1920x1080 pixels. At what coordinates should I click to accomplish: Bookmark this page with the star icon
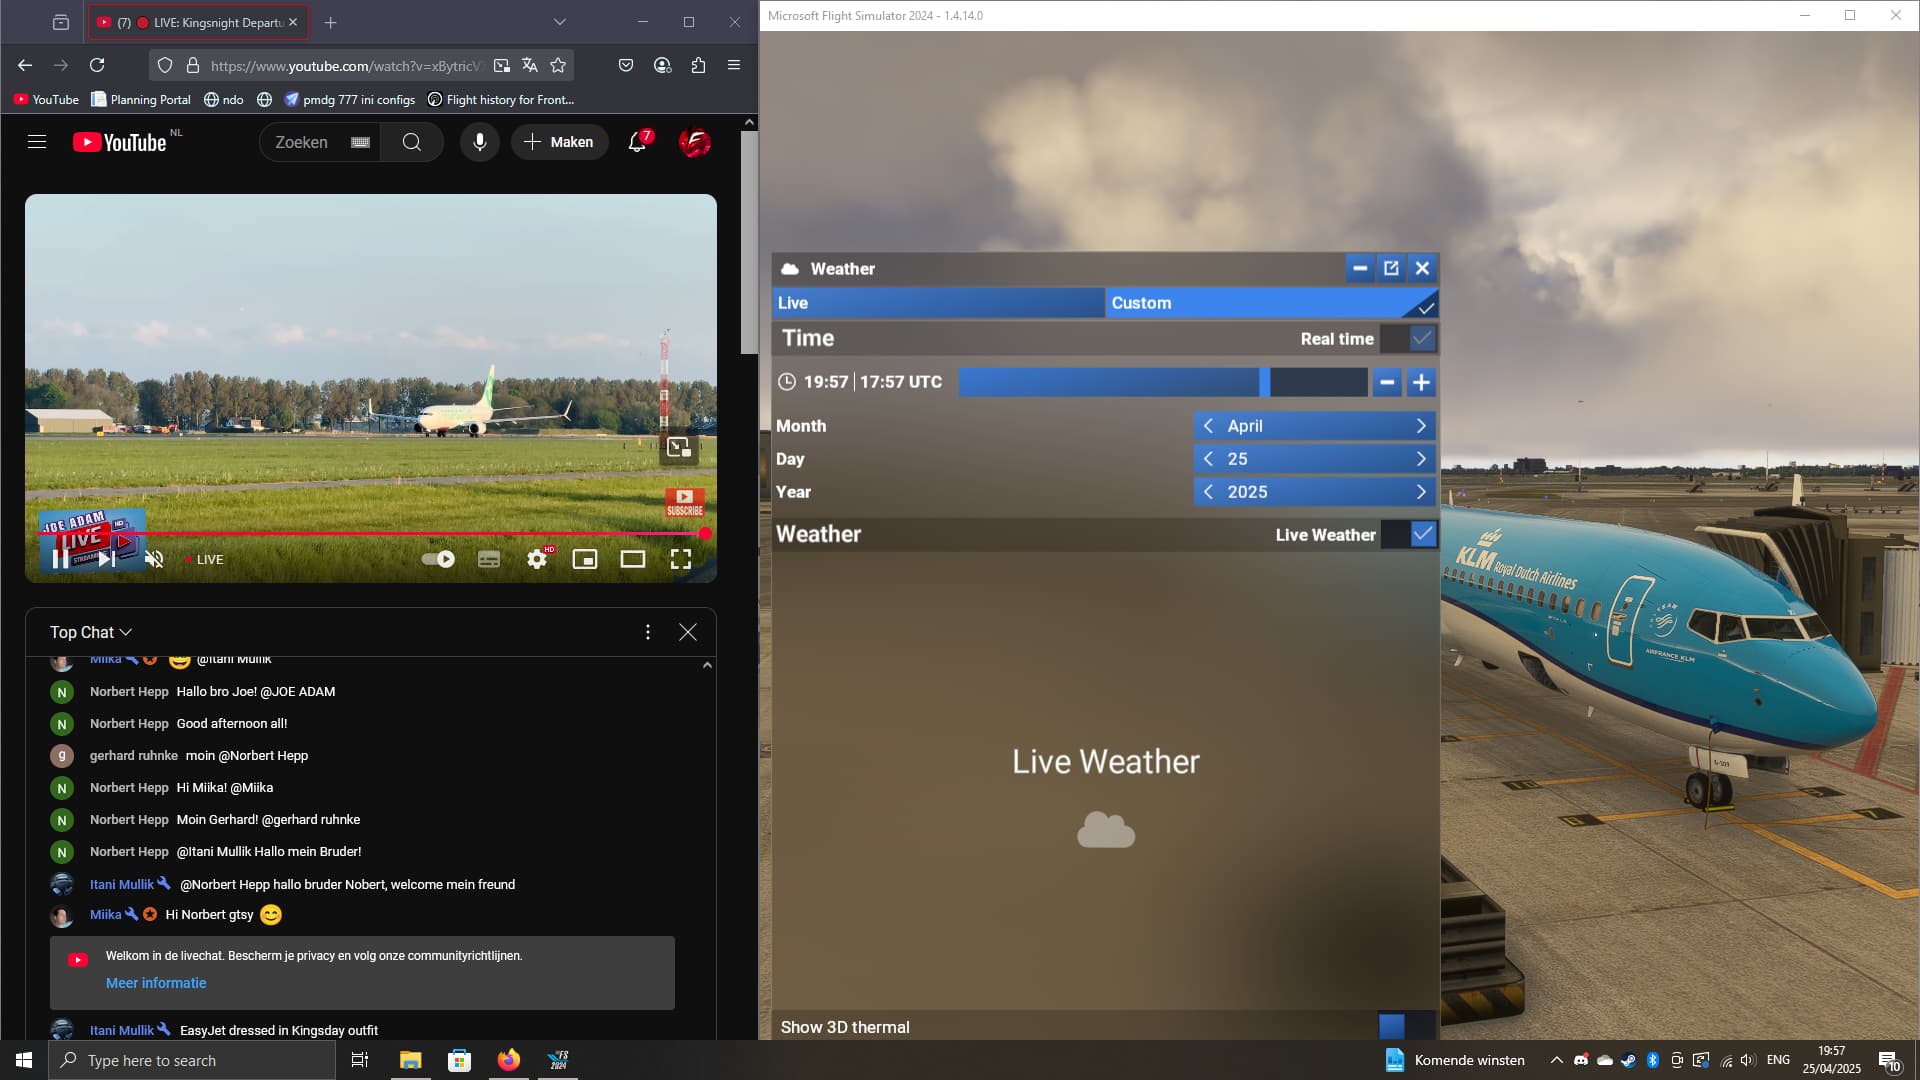tap(558, 65)
